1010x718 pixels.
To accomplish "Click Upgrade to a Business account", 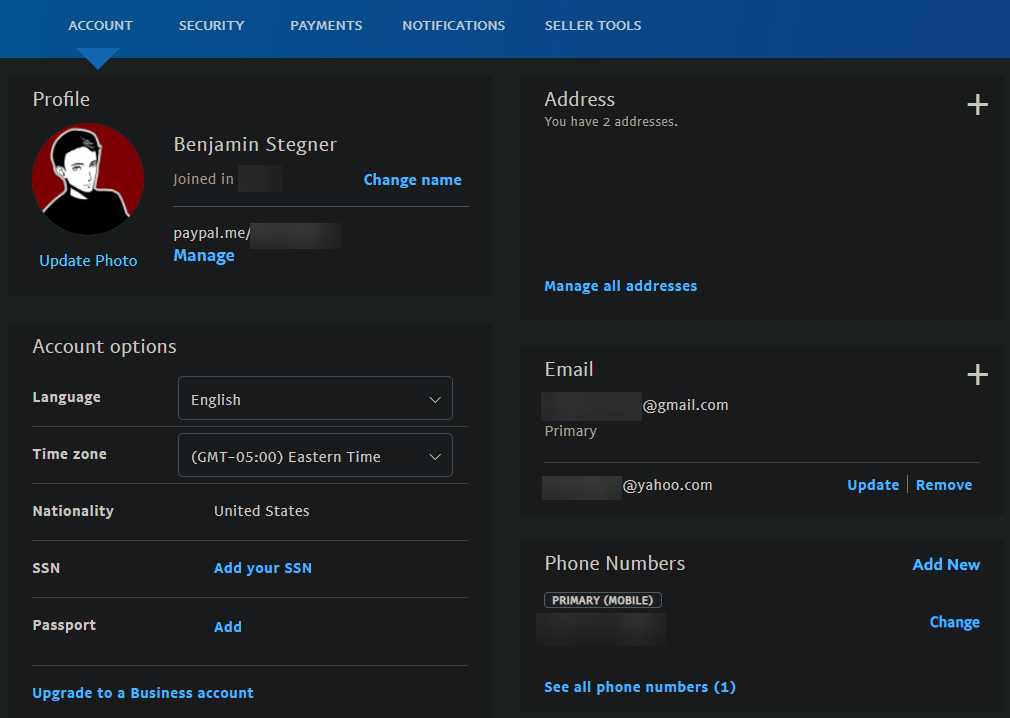I will [x=143, y=693].
